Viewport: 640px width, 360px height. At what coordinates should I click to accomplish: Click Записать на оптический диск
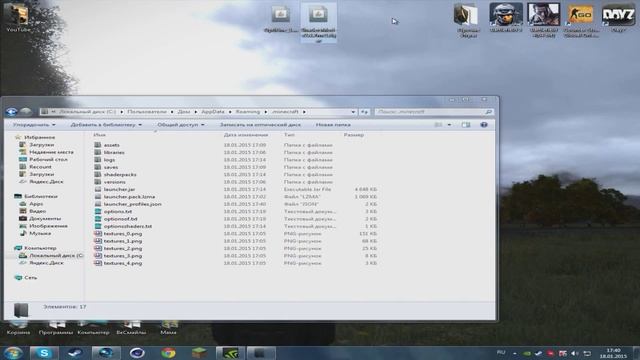(260, 125)
